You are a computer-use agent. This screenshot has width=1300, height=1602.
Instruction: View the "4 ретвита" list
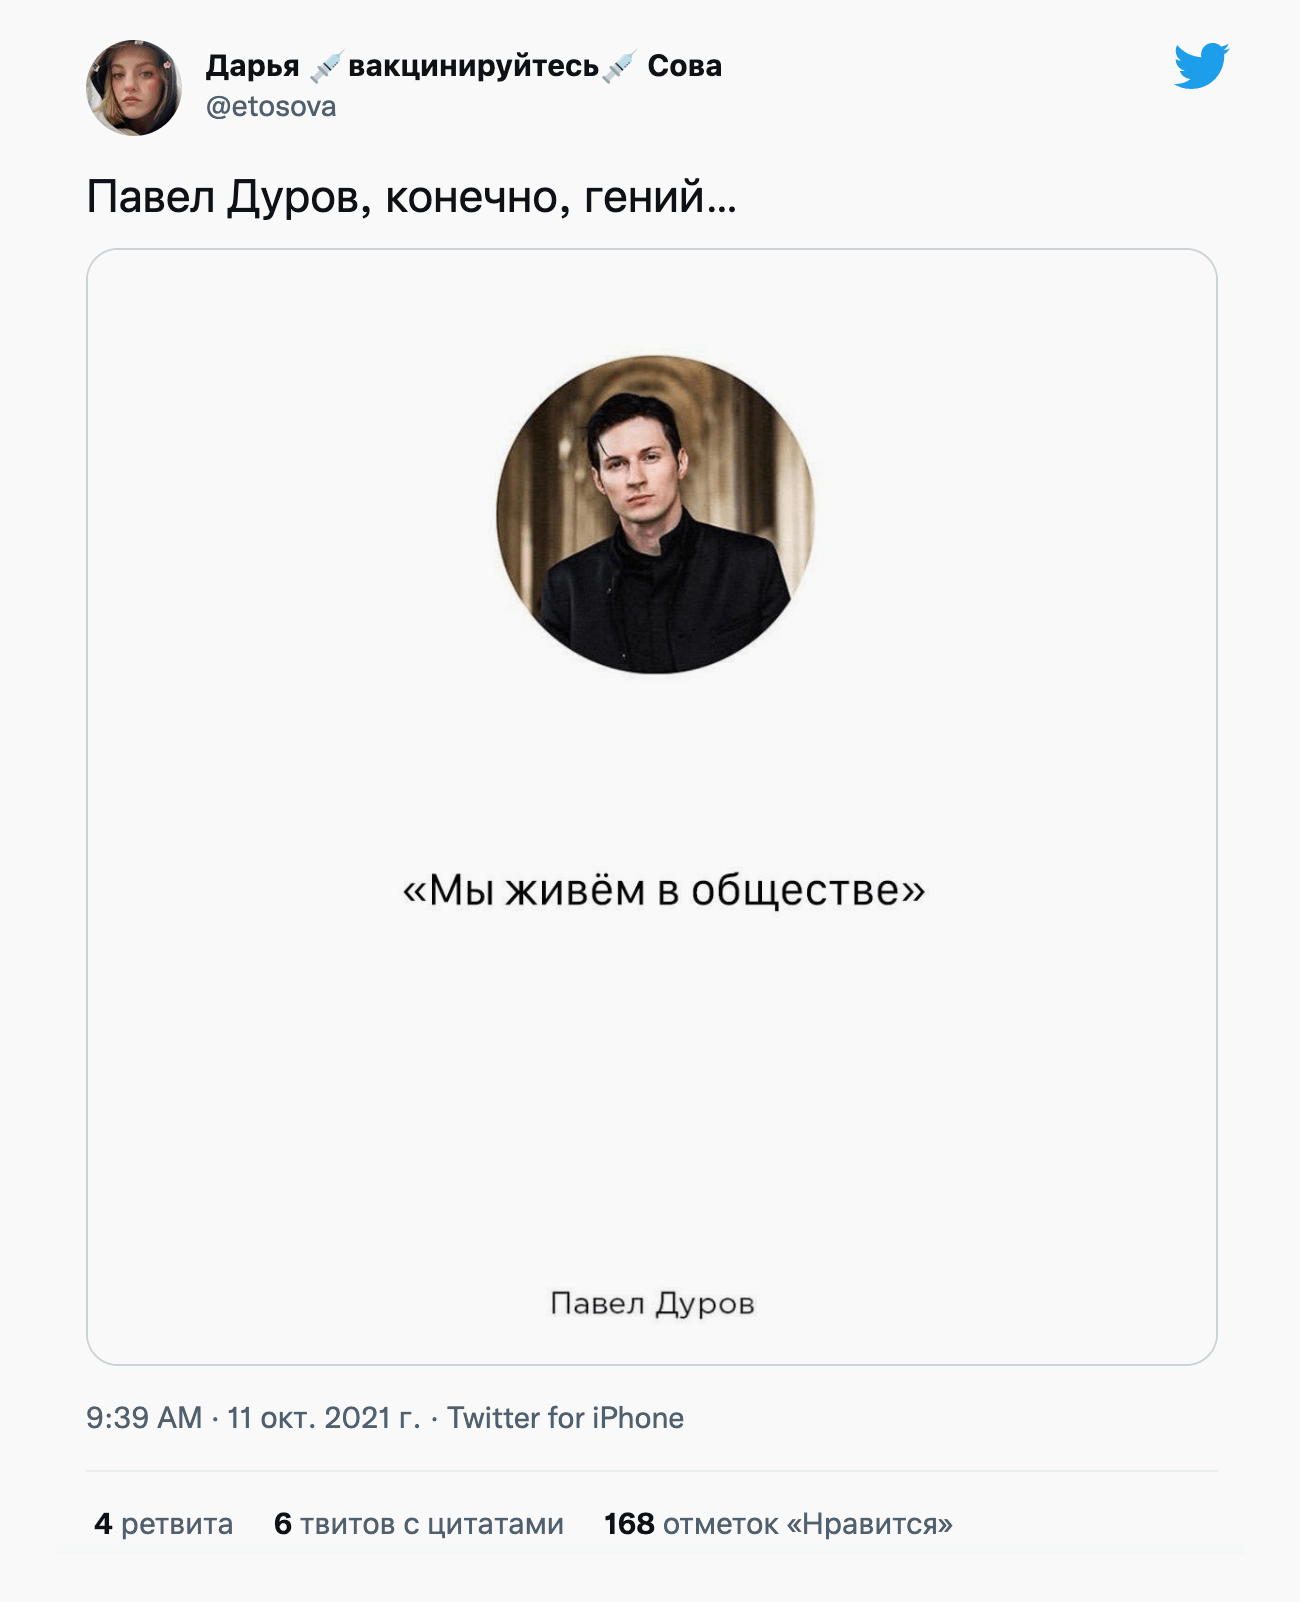[164, 1524]
